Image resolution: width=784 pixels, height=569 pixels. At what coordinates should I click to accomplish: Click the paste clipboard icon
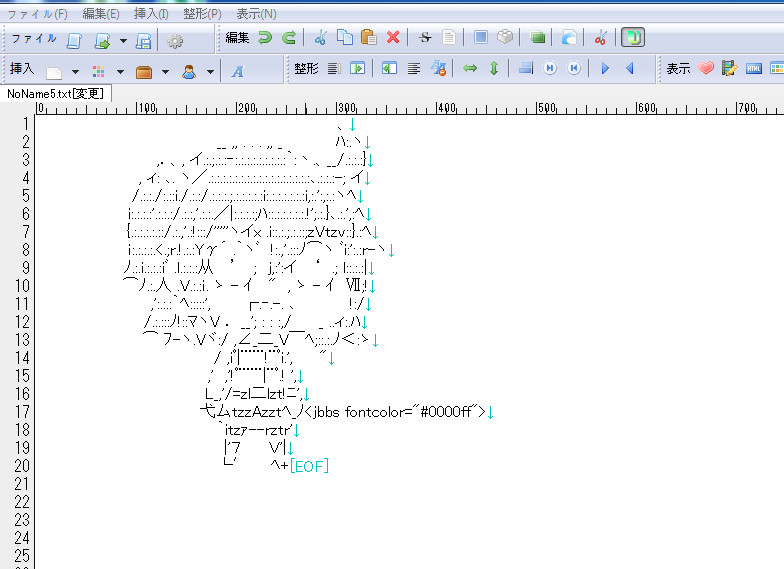pos(369,38)
